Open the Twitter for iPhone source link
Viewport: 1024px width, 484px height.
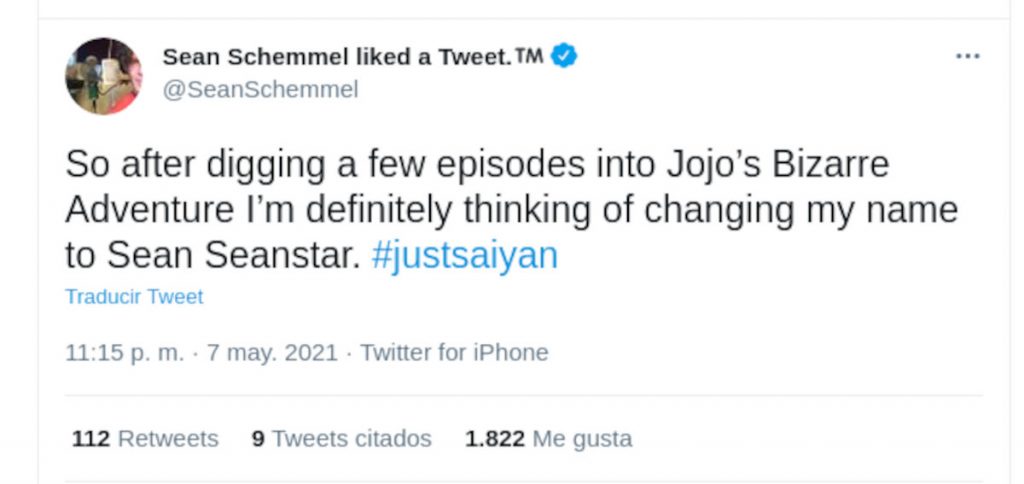point(454,352)
